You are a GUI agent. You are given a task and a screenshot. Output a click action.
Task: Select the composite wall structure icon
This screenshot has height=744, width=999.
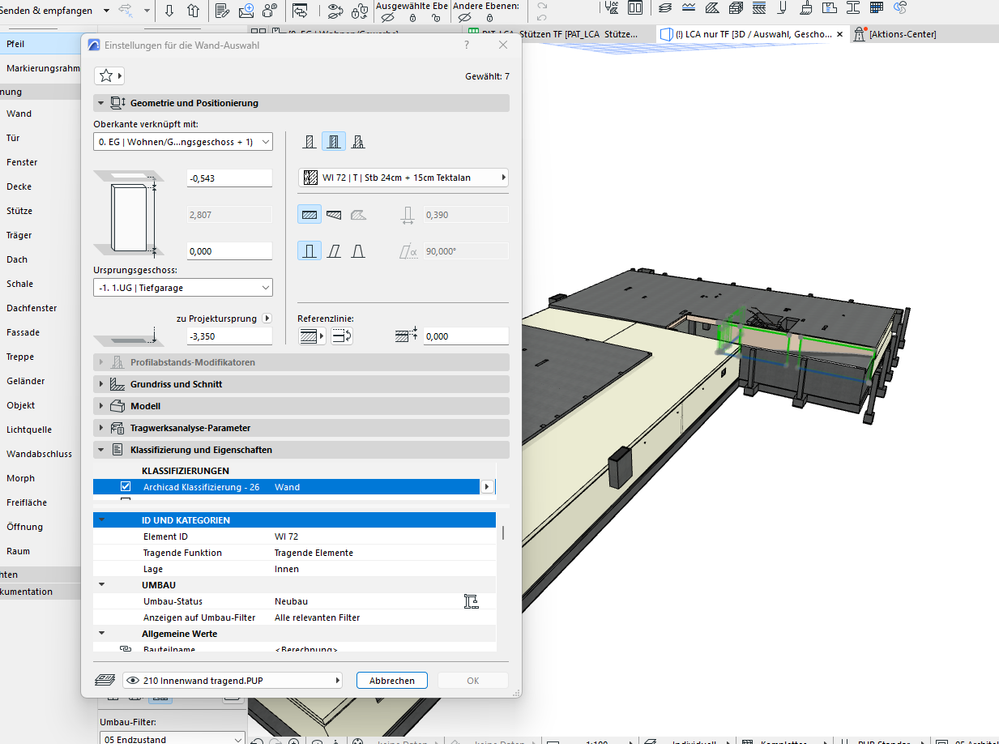(x=334, y=142)
